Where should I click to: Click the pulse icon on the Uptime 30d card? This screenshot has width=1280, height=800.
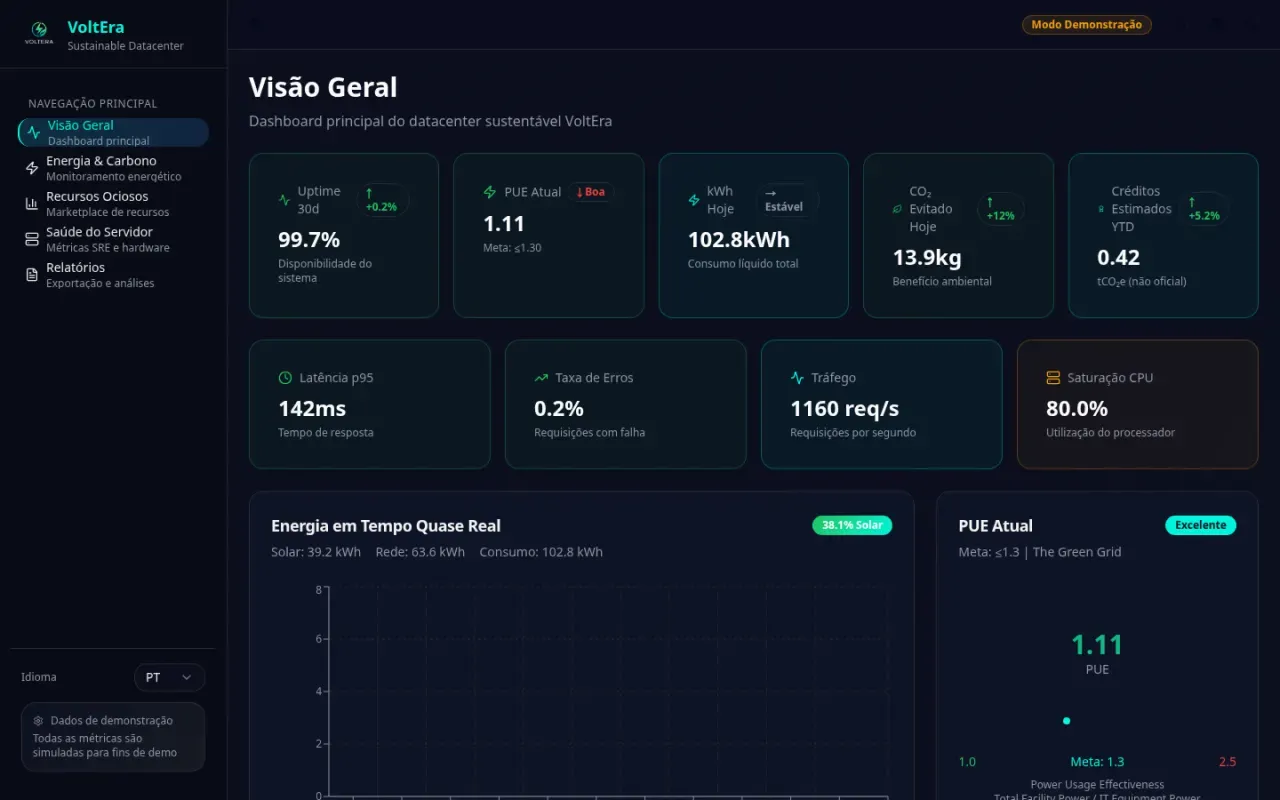click(x=284, y=200)
